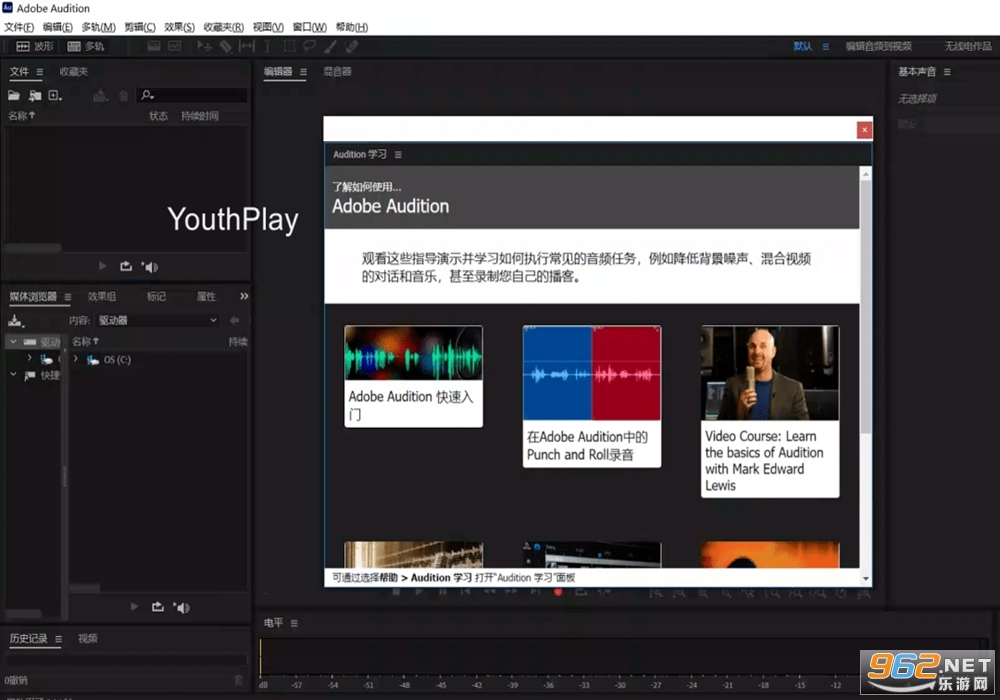Switch to Waveform (波形) editor view
This screenshot has width=1000, height=700.
(x=34, y=47)
